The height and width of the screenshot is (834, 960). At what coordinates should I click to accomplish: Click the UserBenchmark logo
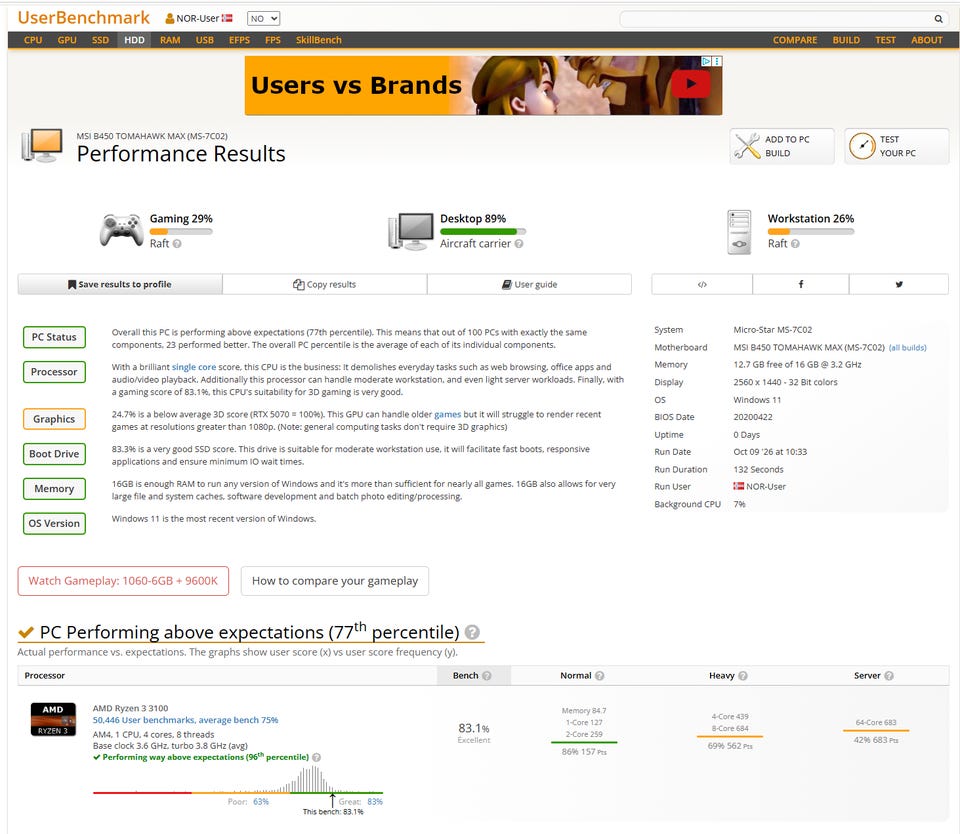(x=84, y=18)
